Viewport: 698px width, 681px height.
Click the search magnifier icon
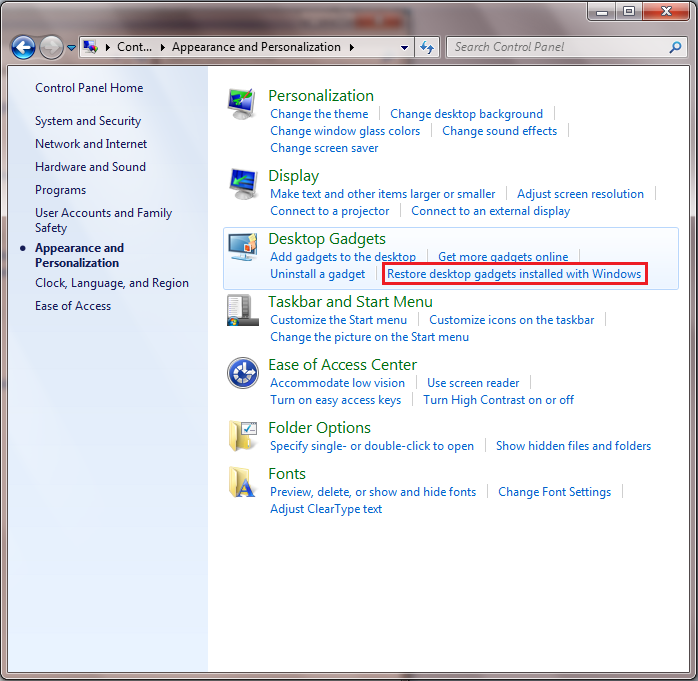675,47
